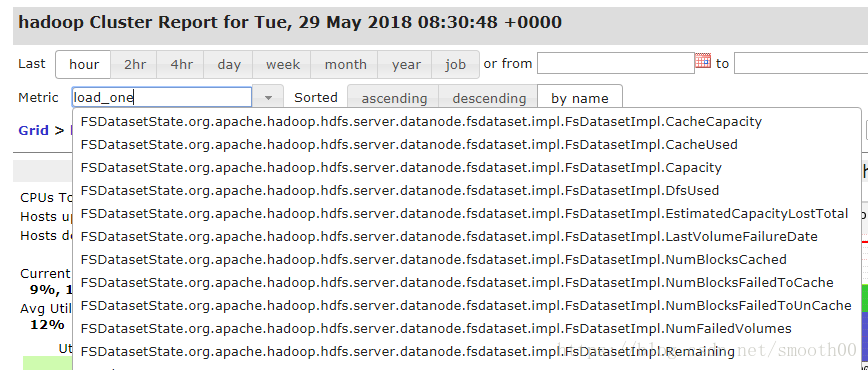The height and width of the screenshot is (370, 868).
Task: Sort hosts ascending
Action: pos(394,97)
